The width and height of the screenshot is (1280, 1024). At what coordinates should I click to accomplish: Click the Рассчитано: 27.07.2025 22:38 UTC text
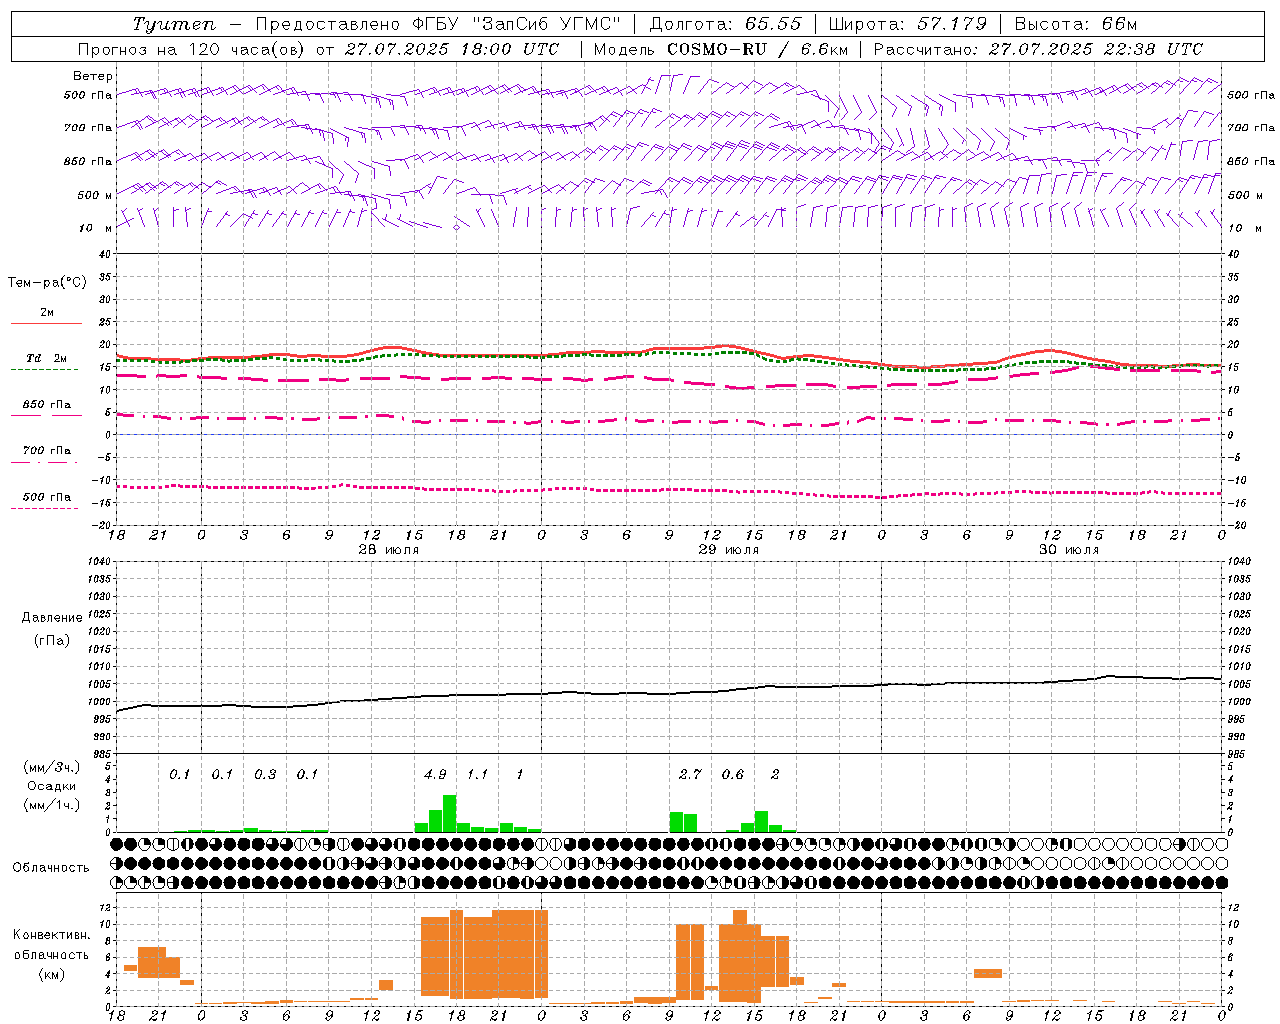coord(1038,49)
